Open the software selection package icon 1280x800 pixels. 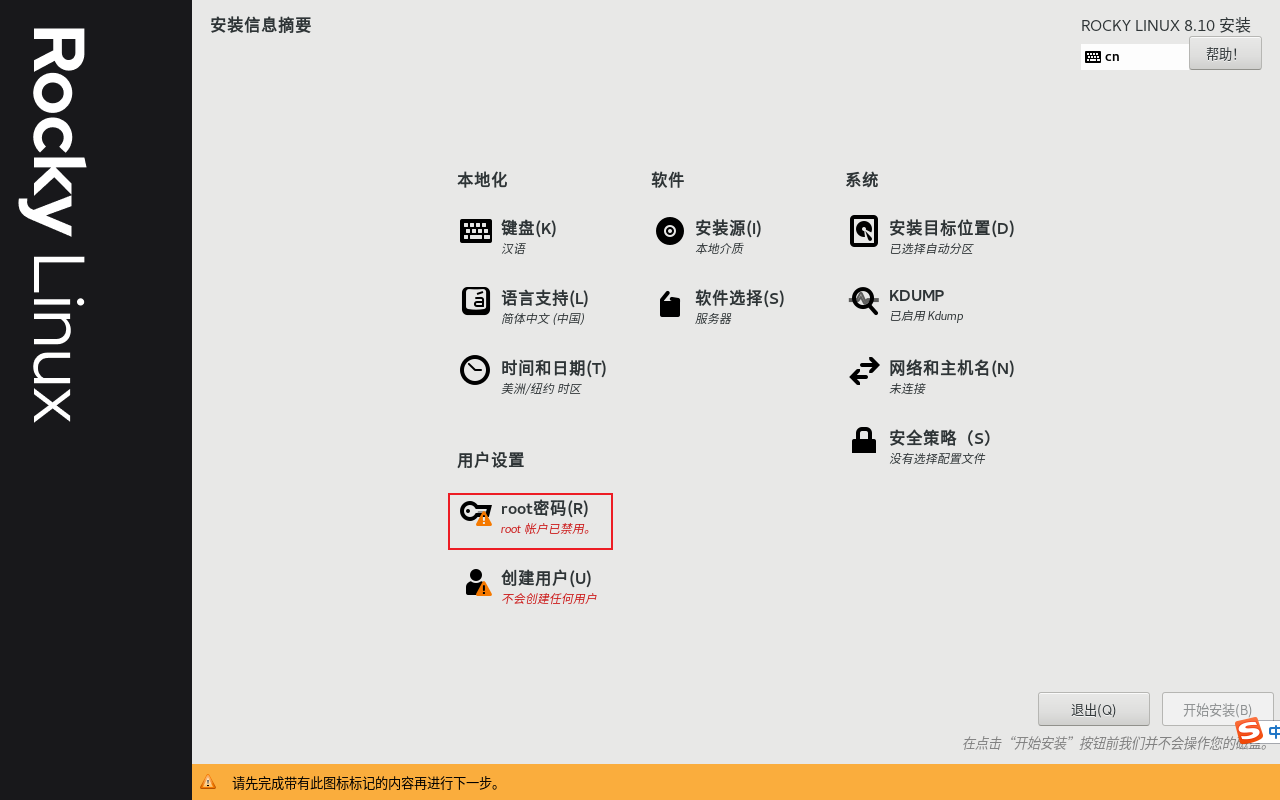pyautogui.click(x=670, y=304)
